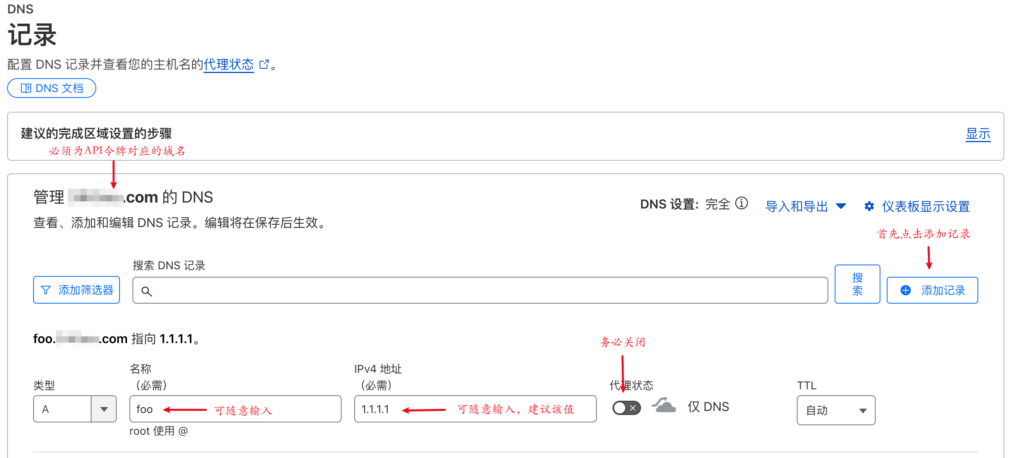Click the grey cloud icon beside 仅 DNS
The image size is (1024, 458).
pyautogui.click(x=665, y=406)
